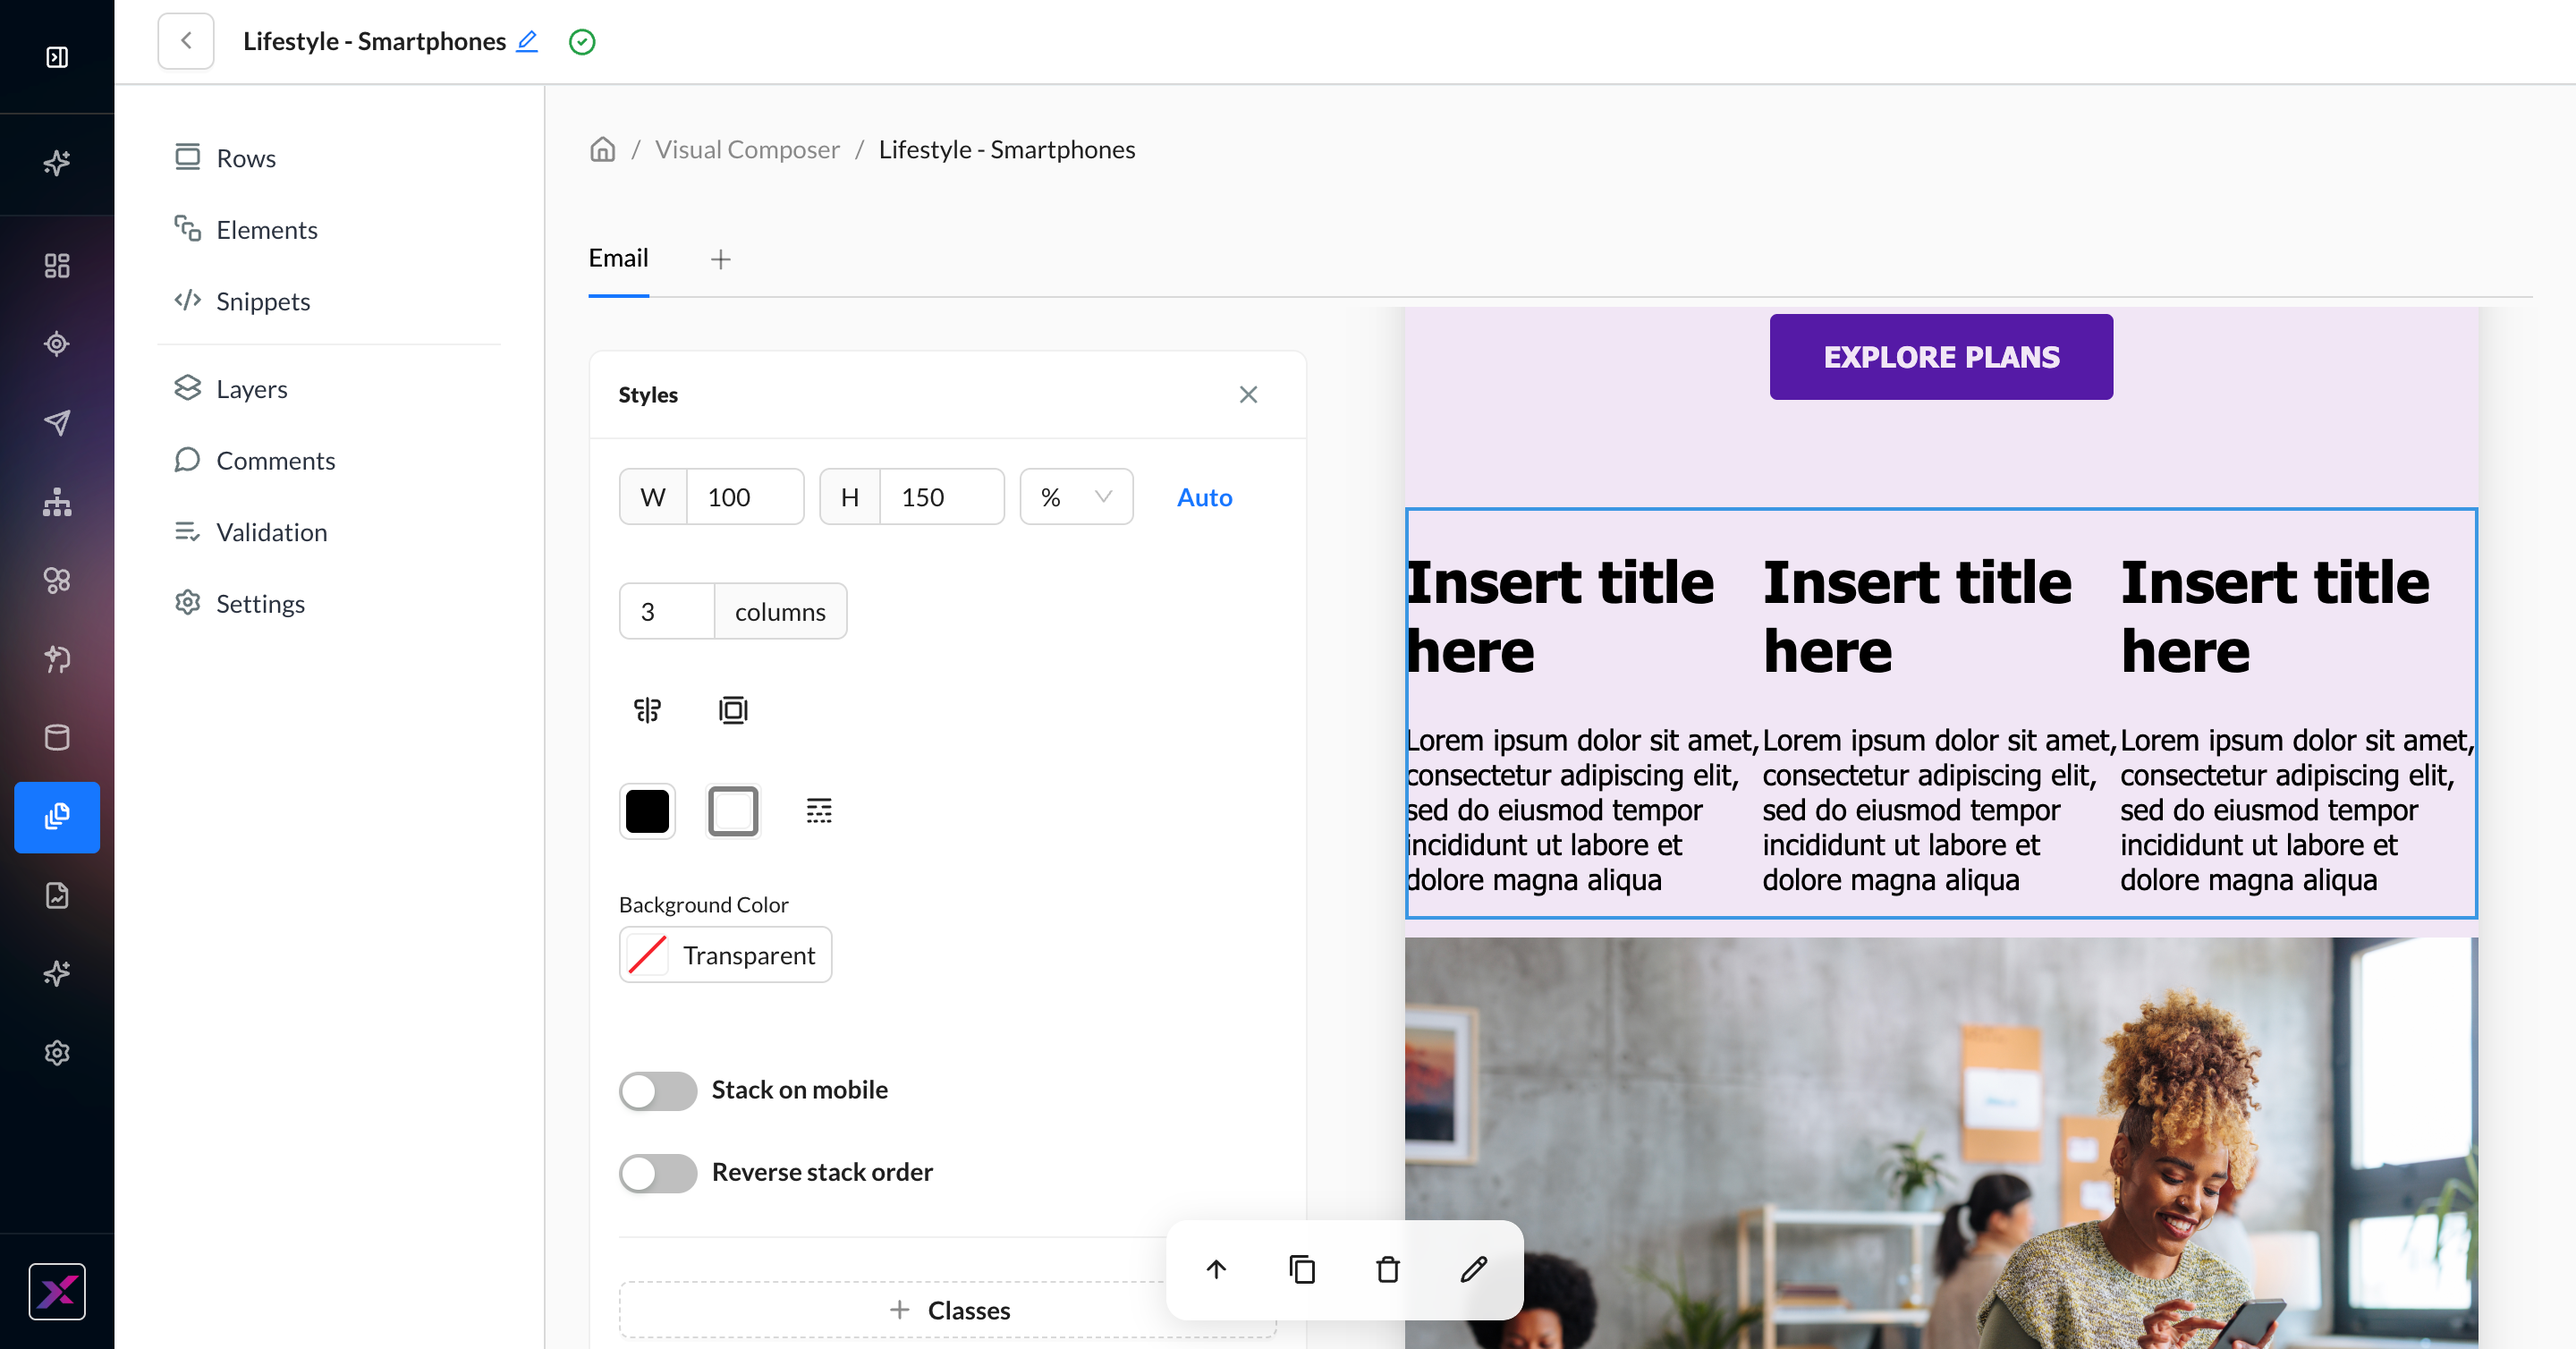The image size is (2576, 1349).
Task: Click the width input field
Action: point(744,497)
